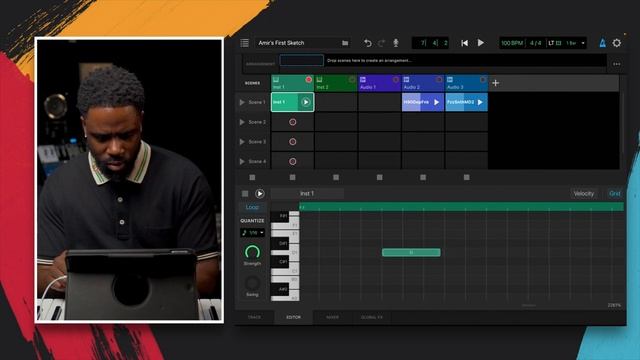Switch to the Global FX tab
Viewport: 640px width, 360px height.
[x=372, y=317]
